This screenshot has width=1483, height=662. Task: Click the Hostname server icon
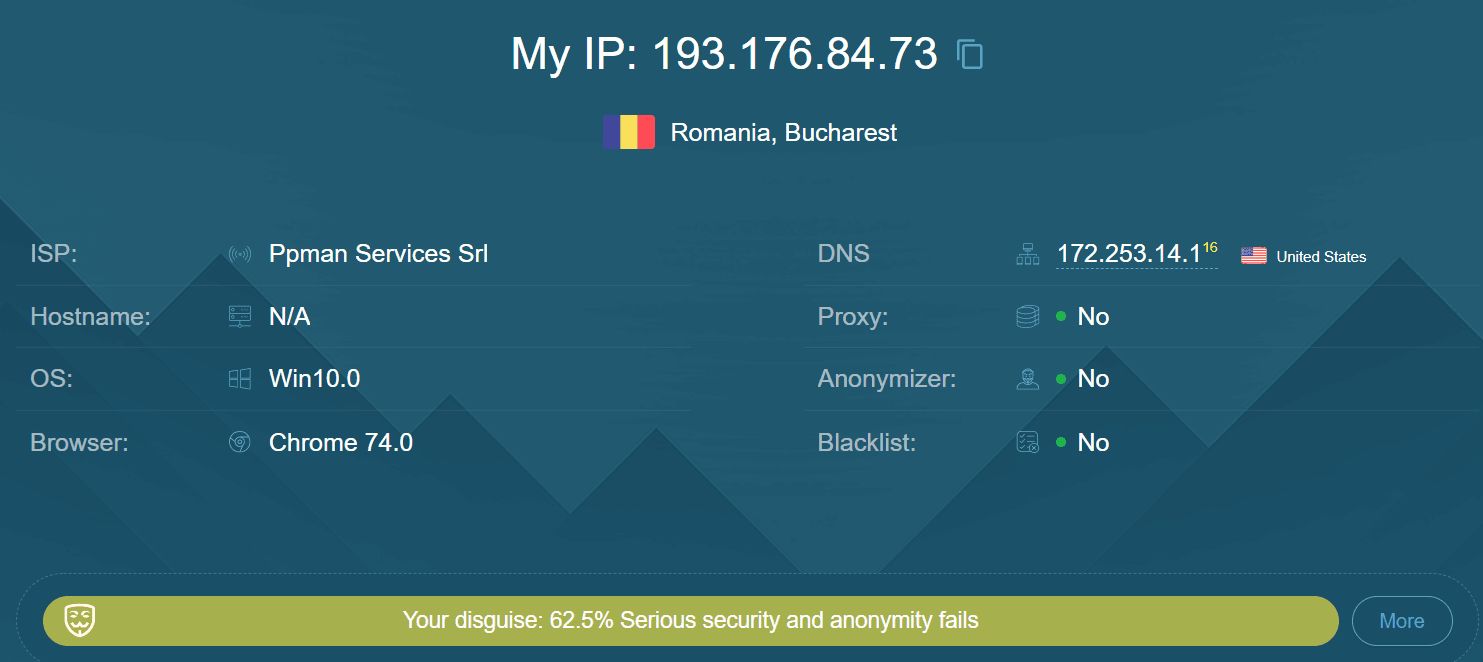tap(239, 317)
